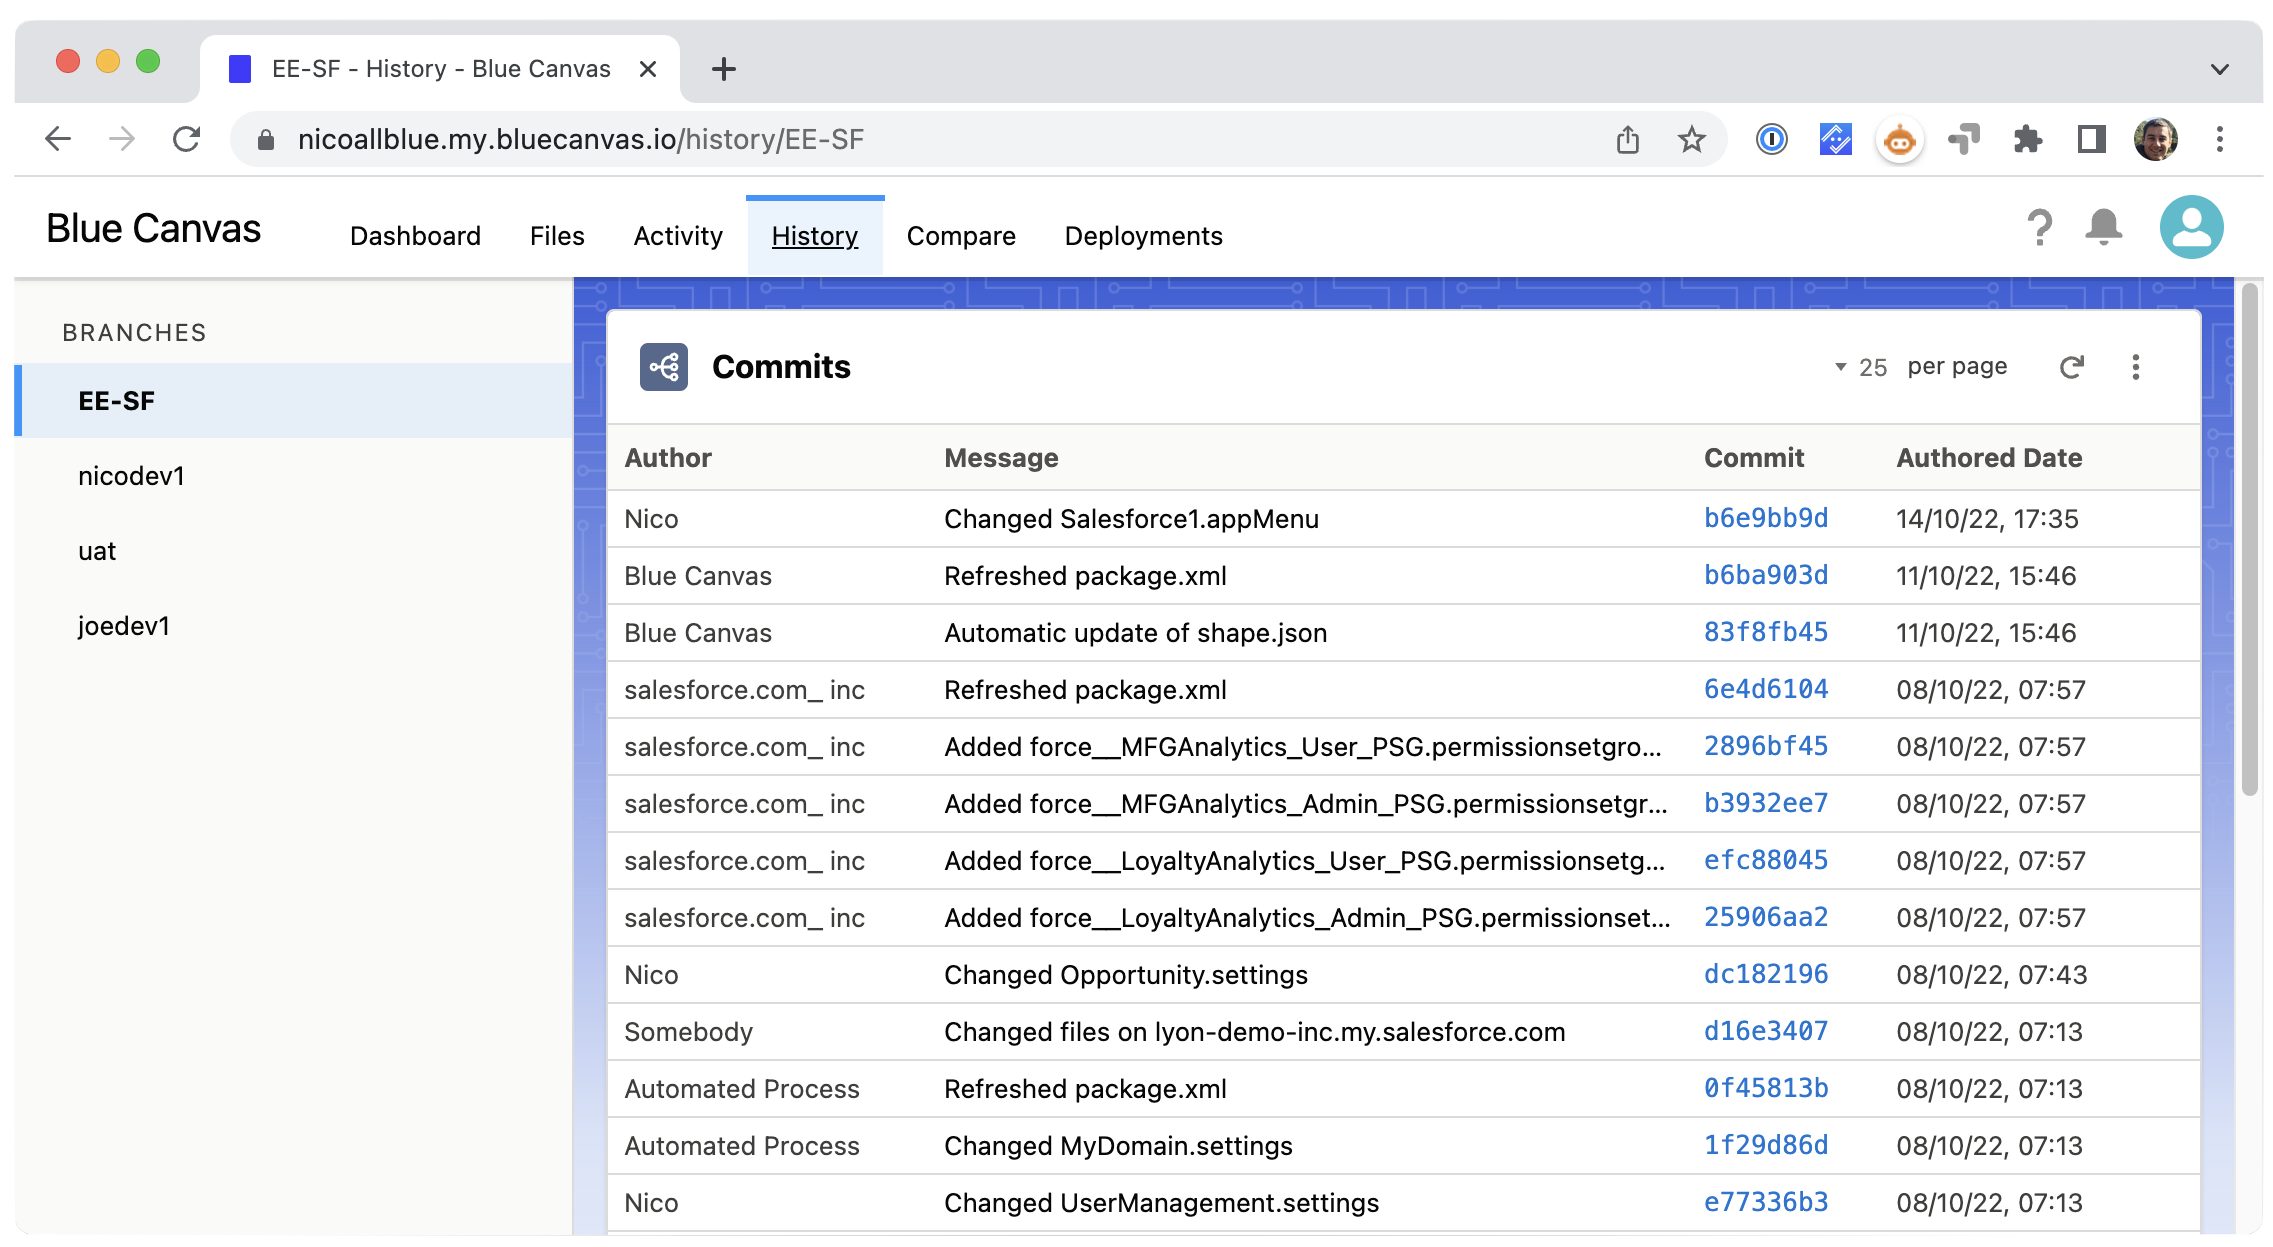
Task: Open Chrome's three-dot menu
Action: (x=2220, y=139)
